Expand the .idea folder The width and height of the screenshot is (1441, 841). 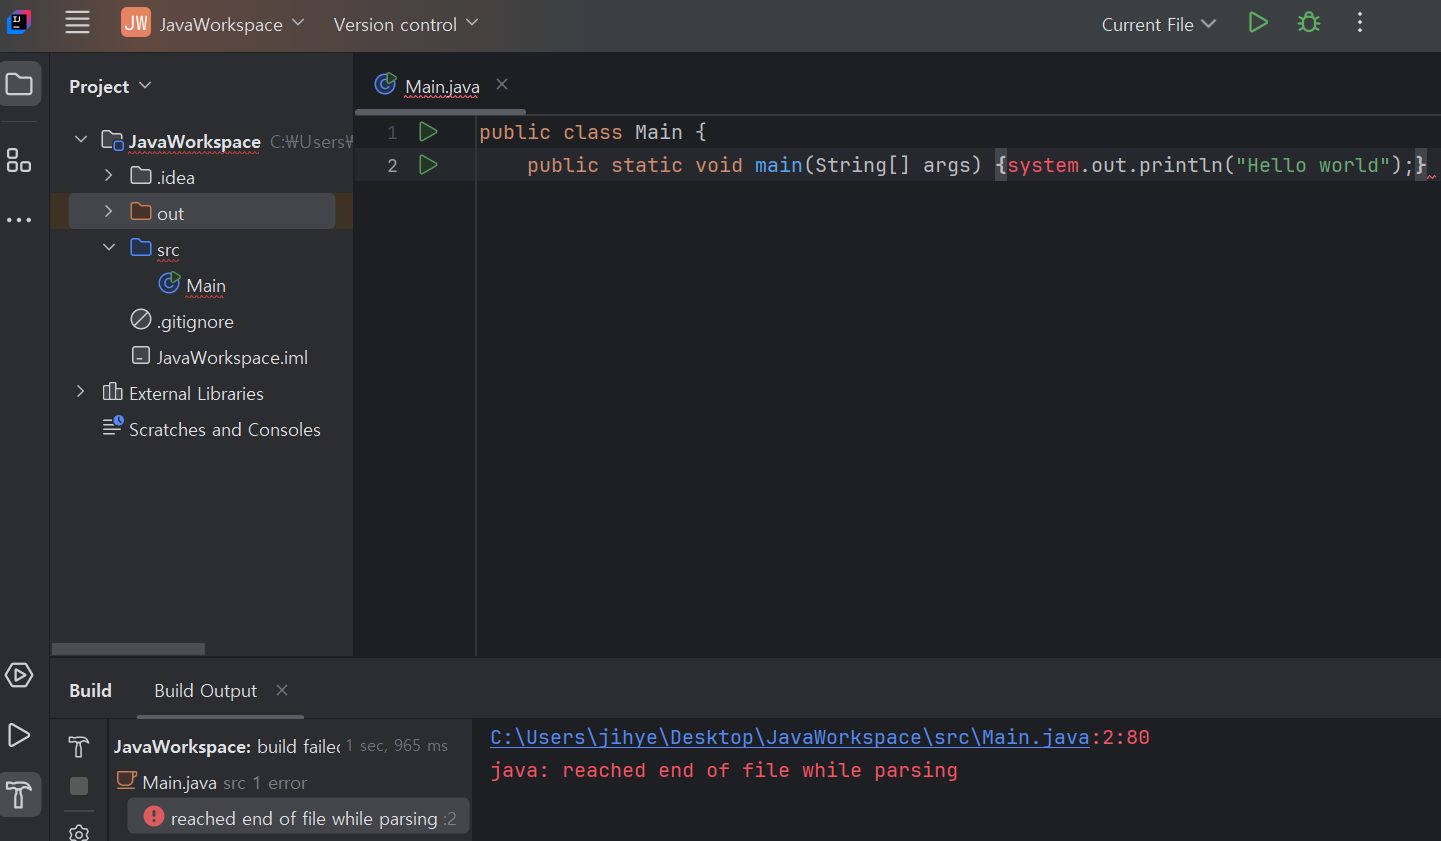click(109, 176)
